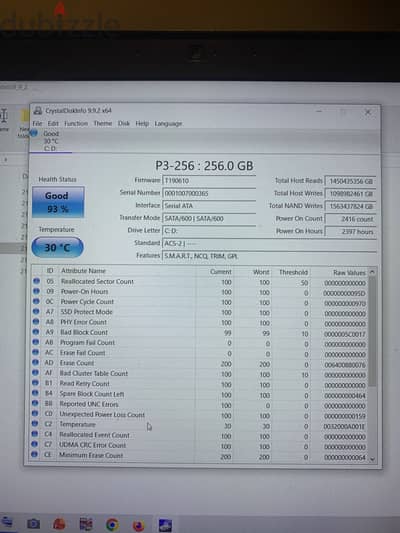
Task: Click the status icon for Minimum Erase Count
Action: click(x=34, y=454)
